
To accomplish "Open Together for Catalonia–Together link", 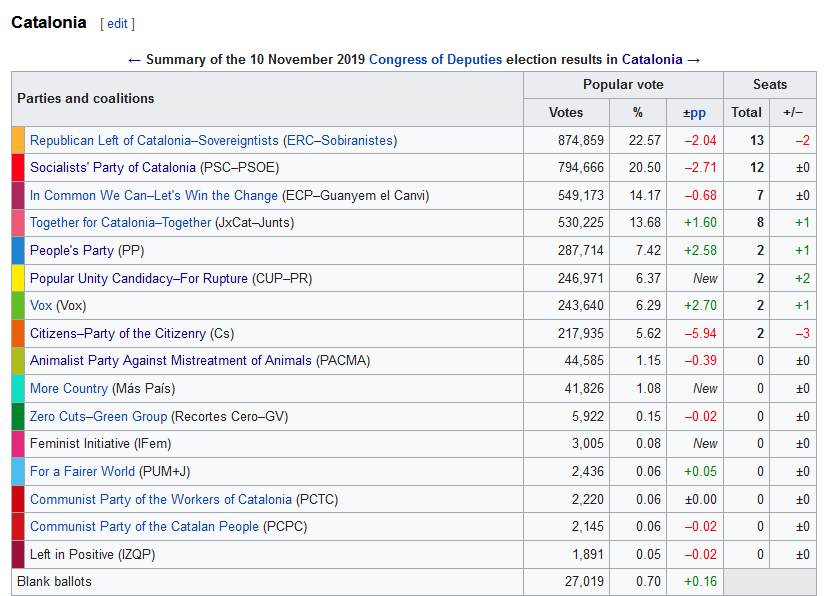I will coord(120,223).
